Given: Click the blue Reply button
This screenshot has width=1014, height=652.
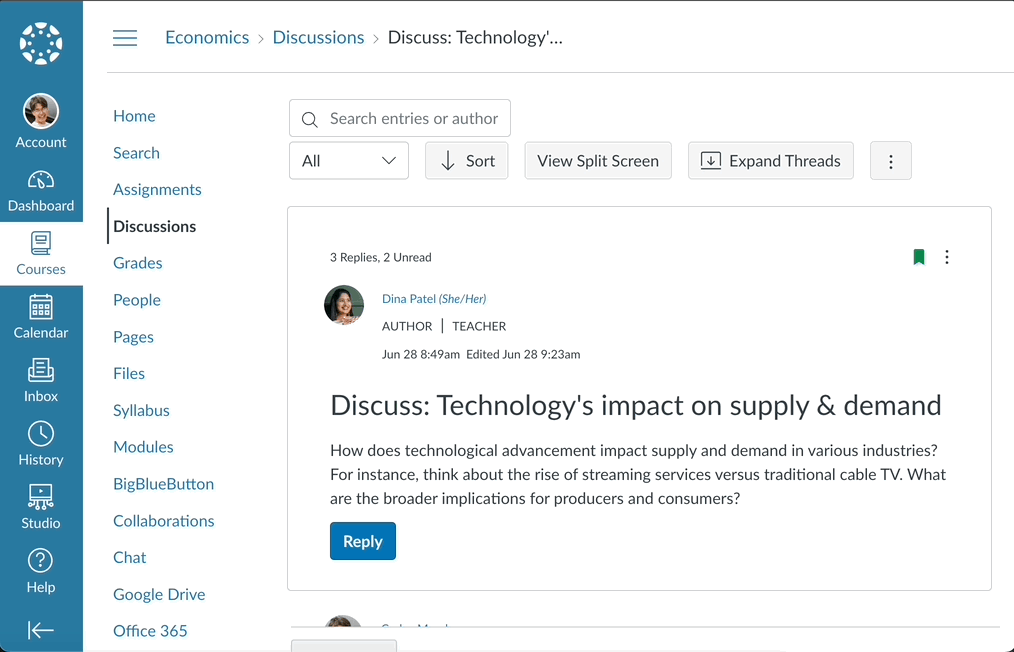Looking at the screenshot, I should point(363,541).
